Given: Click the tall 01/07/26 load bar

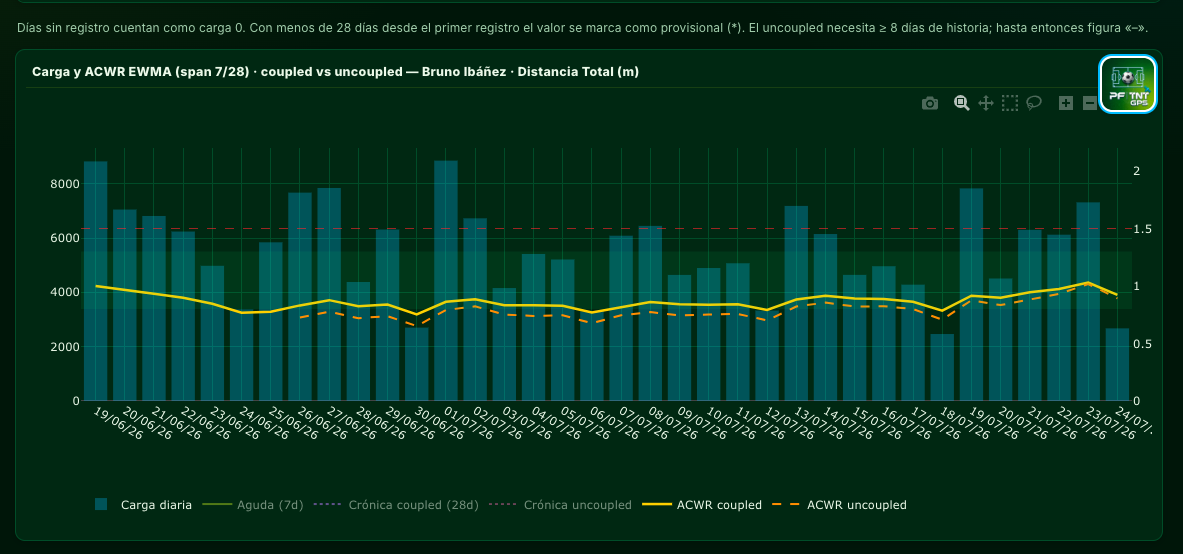Looking at the screenshot, I should pos(446,281).
